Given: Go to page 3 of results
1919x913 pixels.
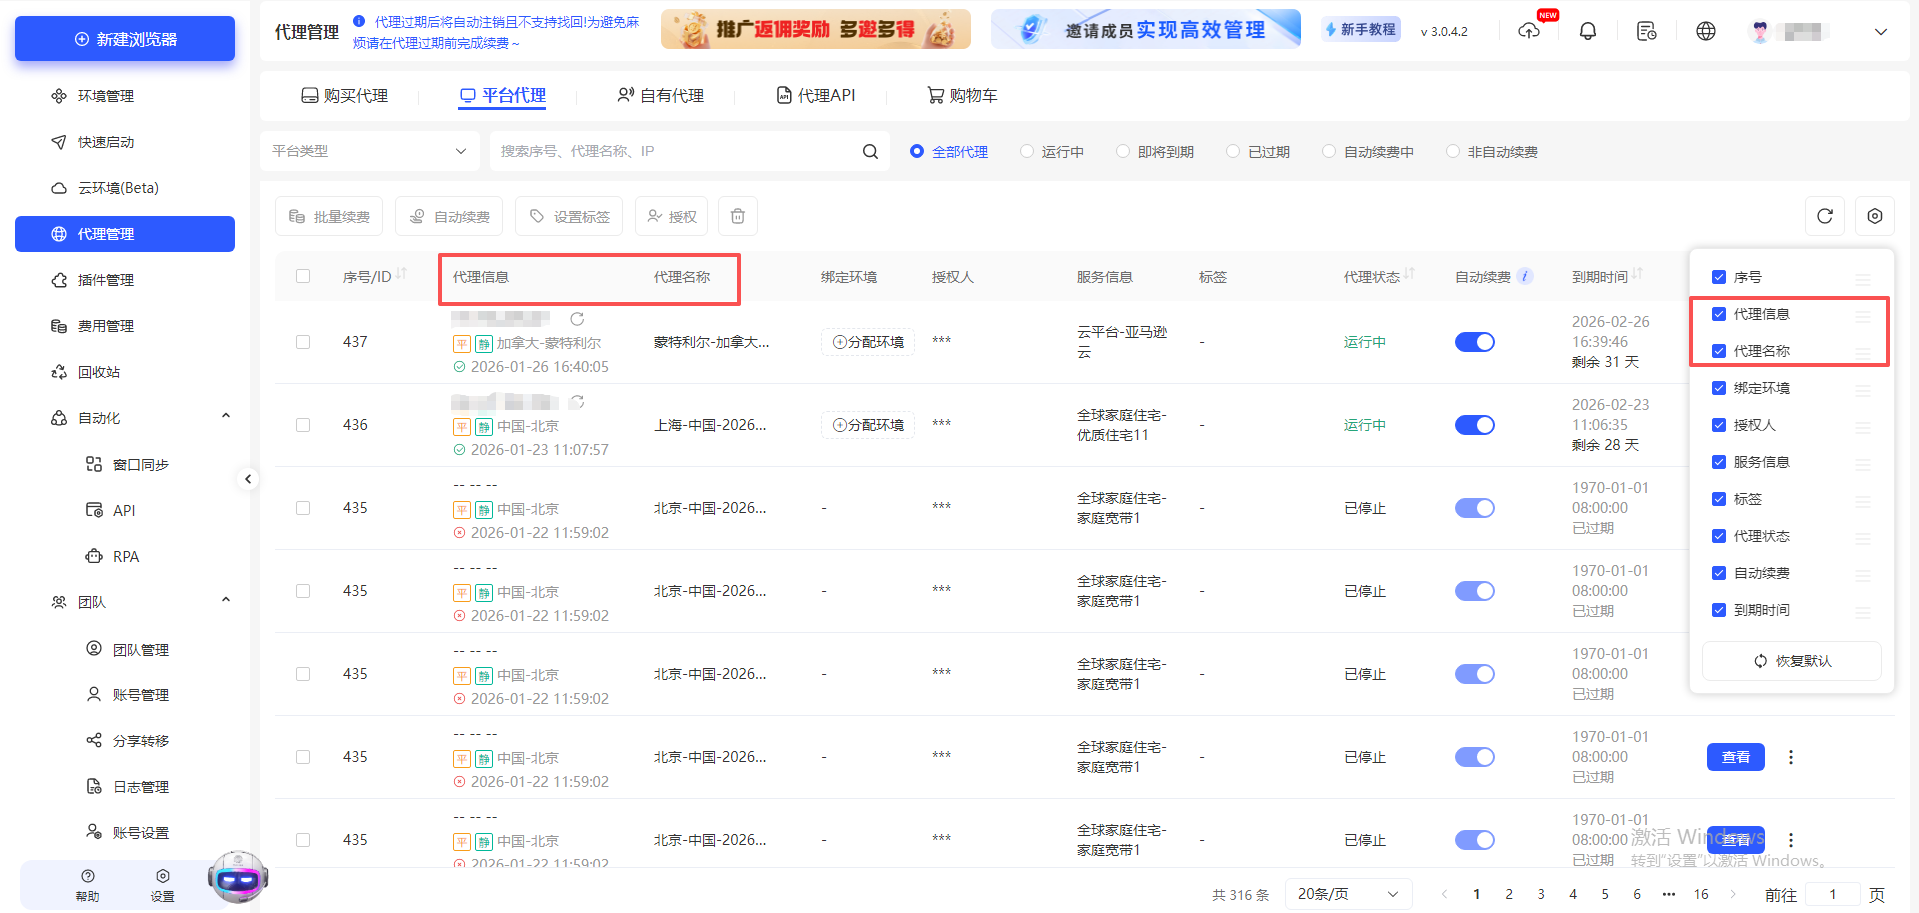Looking at the screenshot, I should click(1540, 893).
